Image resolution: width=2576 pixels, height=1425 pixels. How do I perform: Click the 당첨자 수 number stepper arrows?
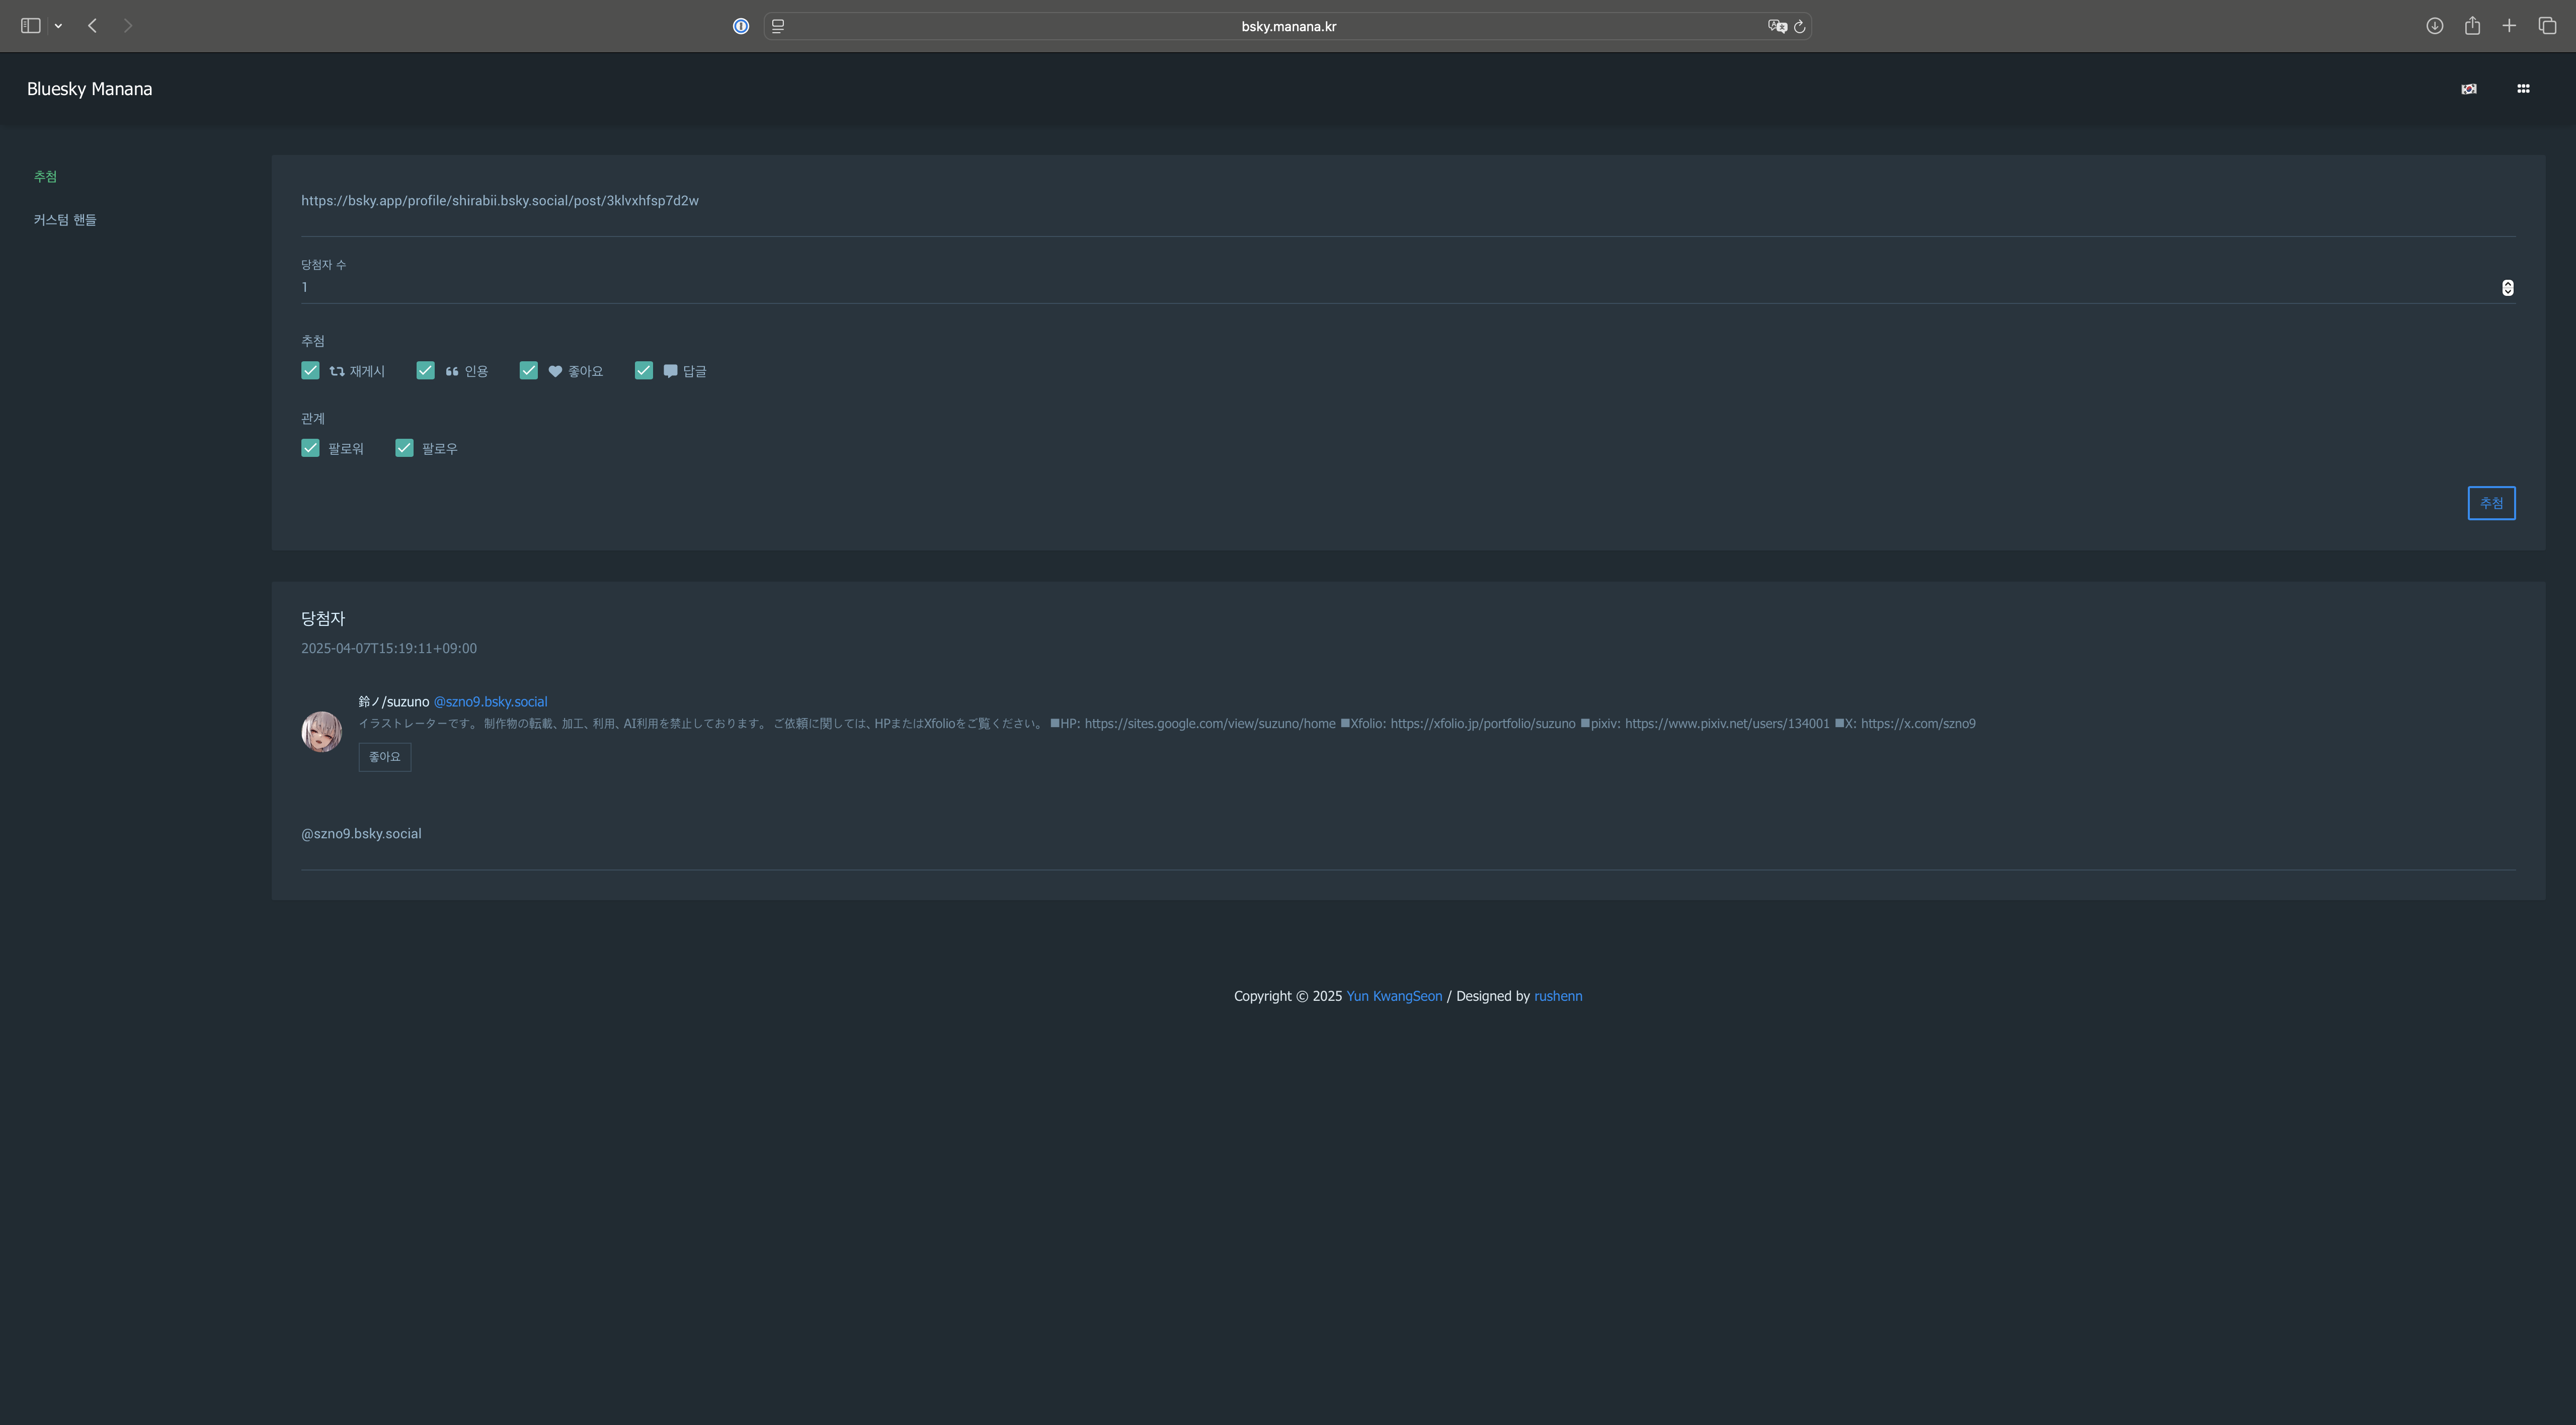pos(2507,288)
